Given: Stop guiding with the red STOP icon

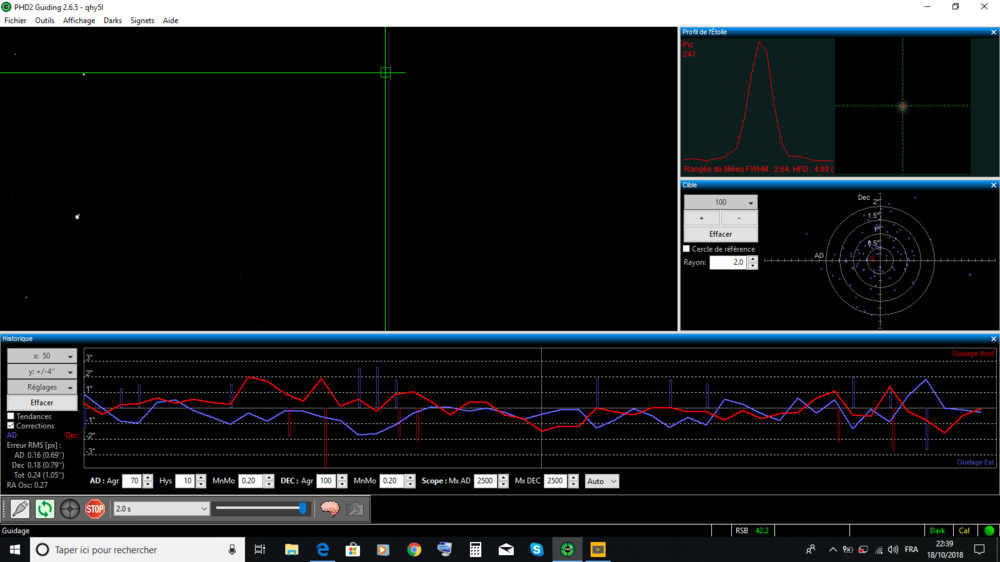Looking at the screenshot, I should [95, 509].
